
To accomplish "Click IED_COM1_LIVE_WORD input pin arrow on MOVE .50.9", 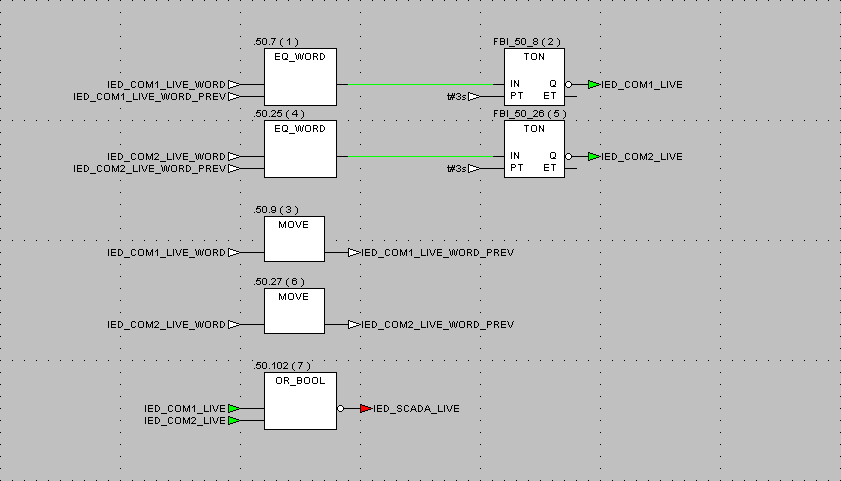I will coord(234,253).
